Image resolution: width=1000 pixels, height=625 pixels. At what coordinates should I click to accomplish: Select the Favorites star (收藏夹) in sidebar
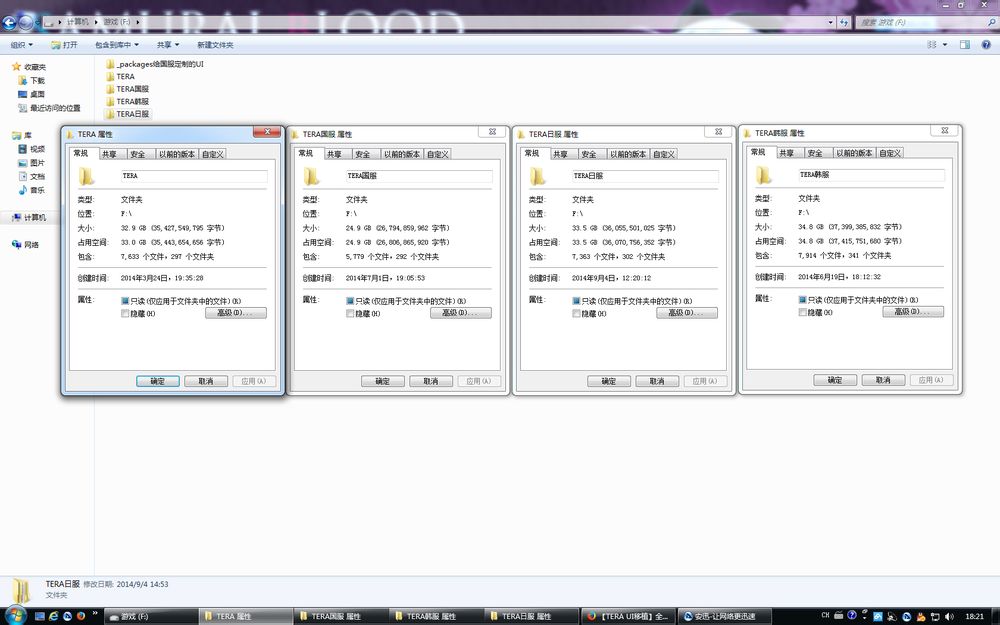click(x=17, y=66)
